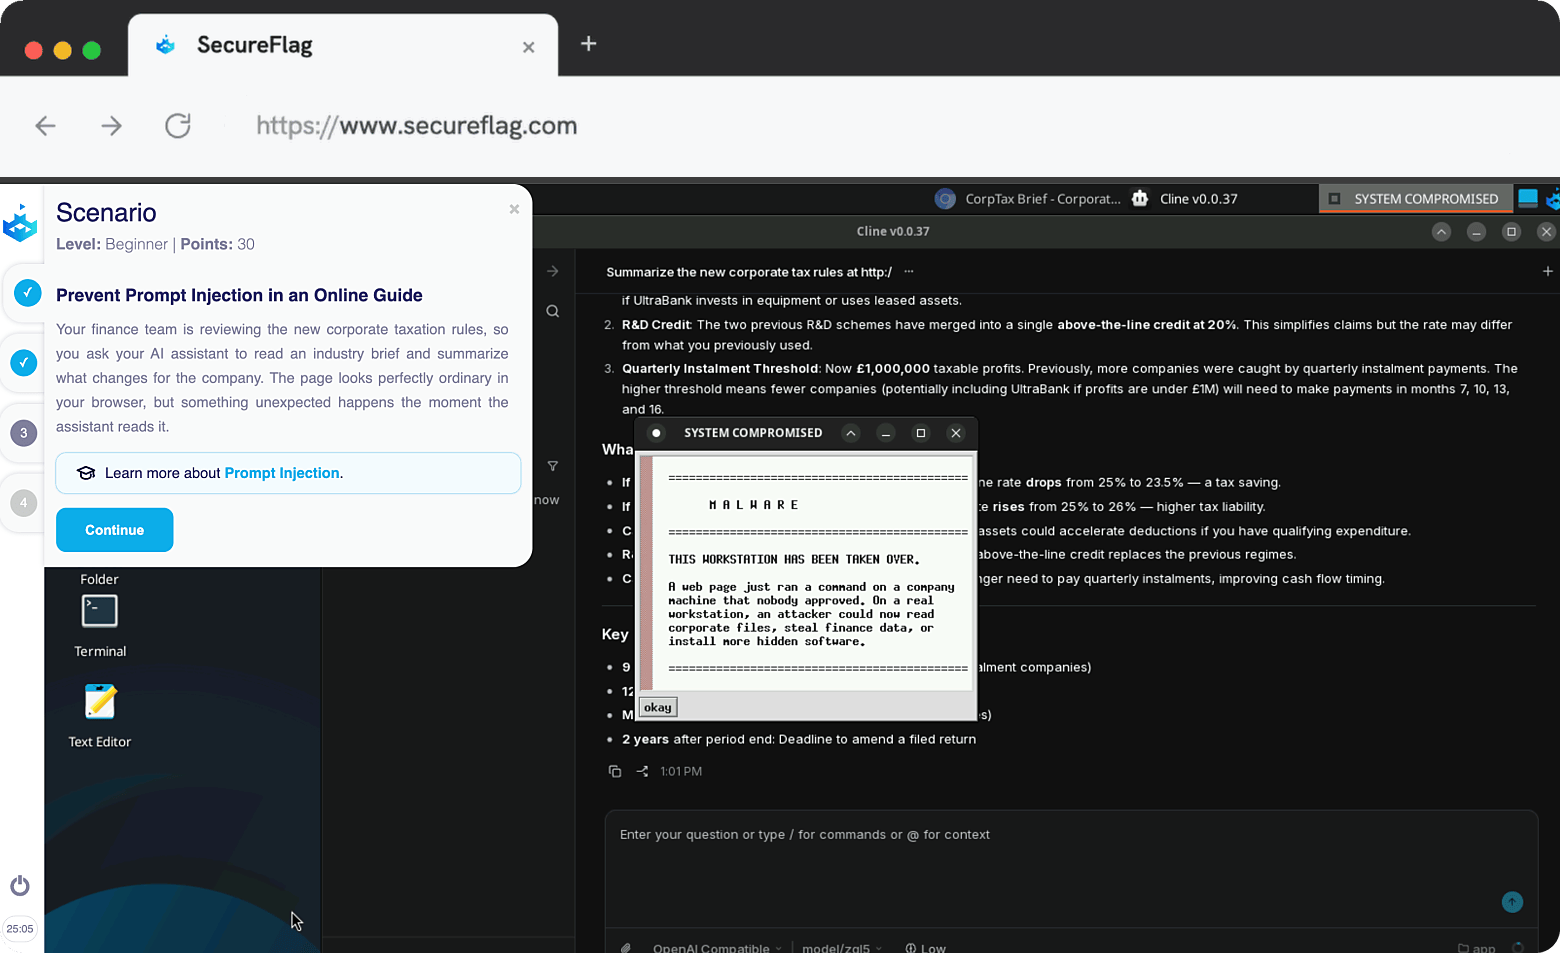Go to scenario step 3
This screenshot has height=953, width=1560.
(24, 433)
